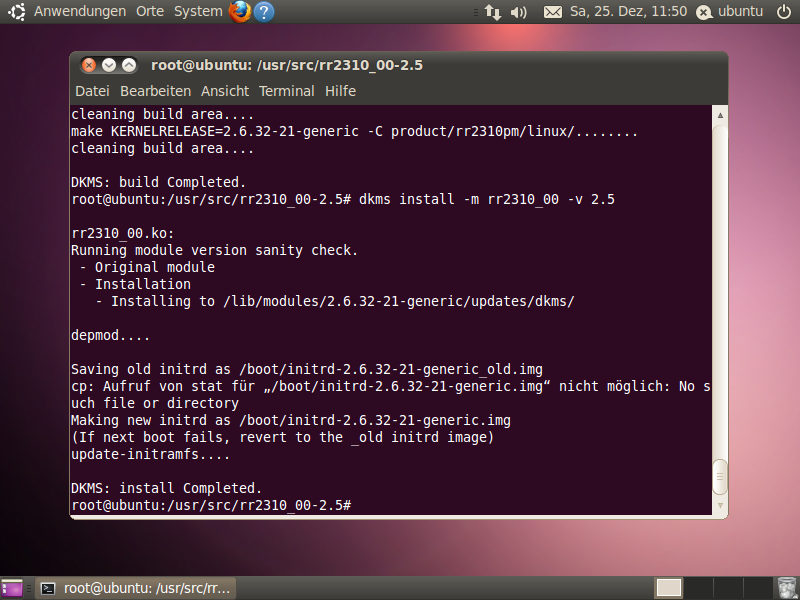Launch Firefox from the top panel

coord(240,12)
